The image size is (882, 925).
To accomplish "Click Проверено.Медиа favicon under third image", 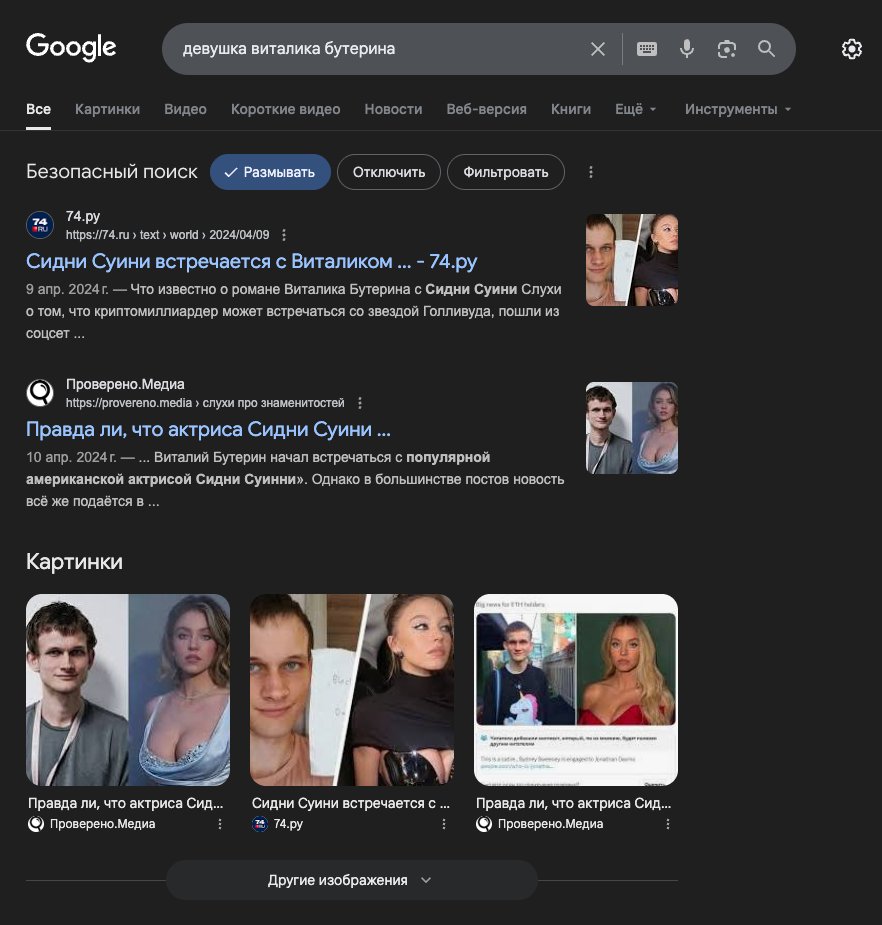I will pyautogui.click(x=484, y=824).
